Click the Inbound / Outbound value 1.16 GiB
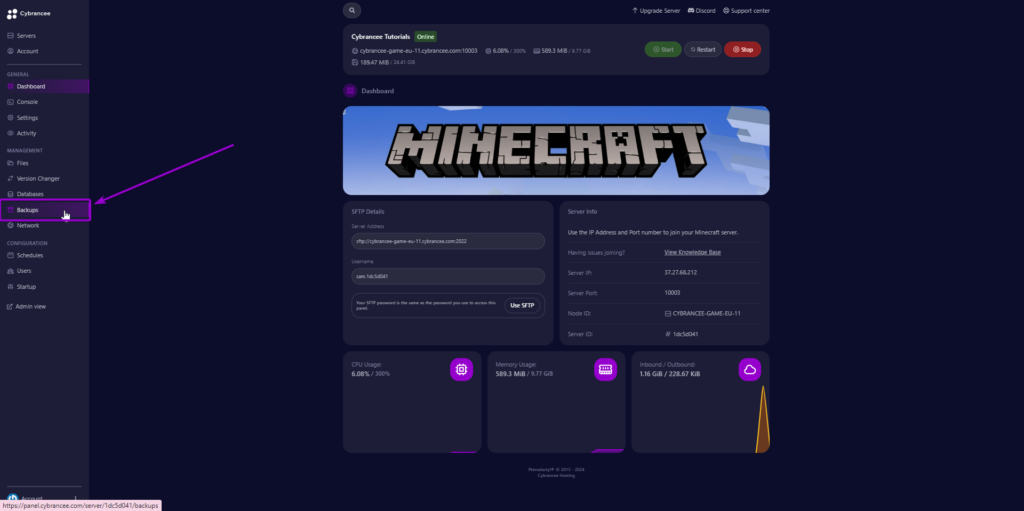 [x=651, y=374]
